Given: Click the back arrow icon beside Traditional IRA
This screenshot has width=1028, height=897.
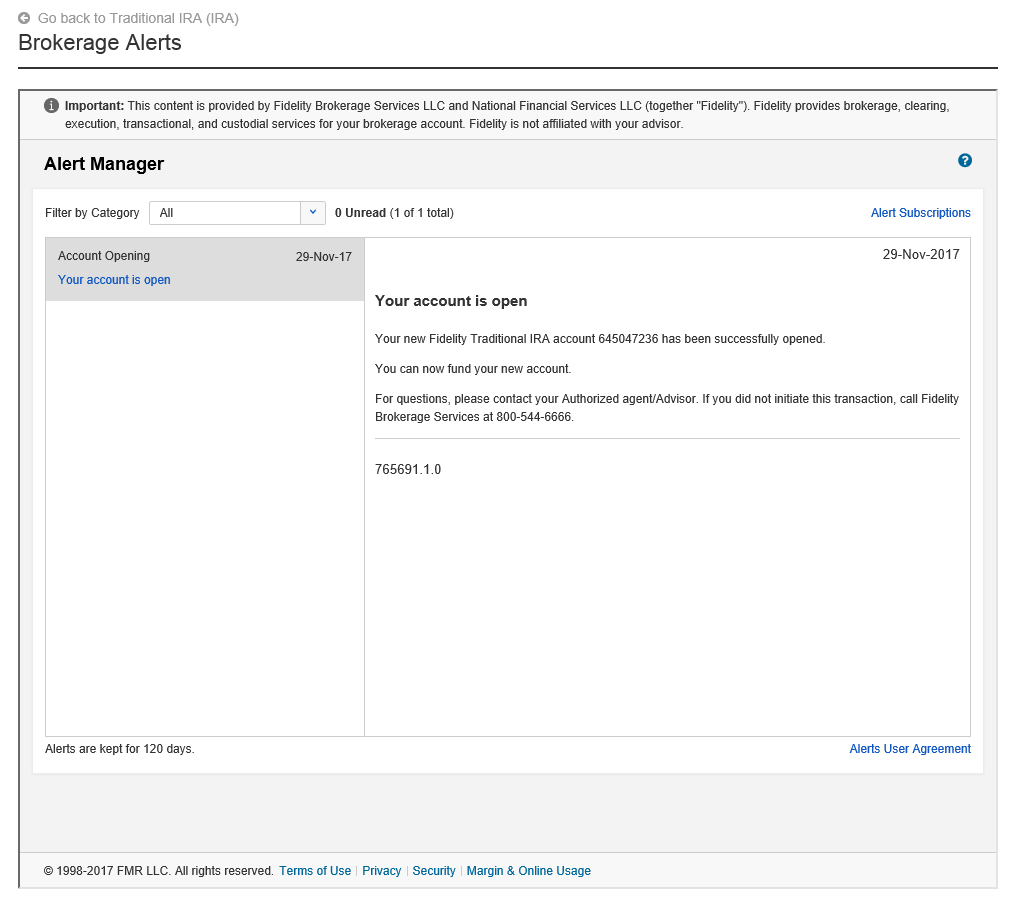Looking at the screenshot, I should pyautogui.click(x=24, y=18).
